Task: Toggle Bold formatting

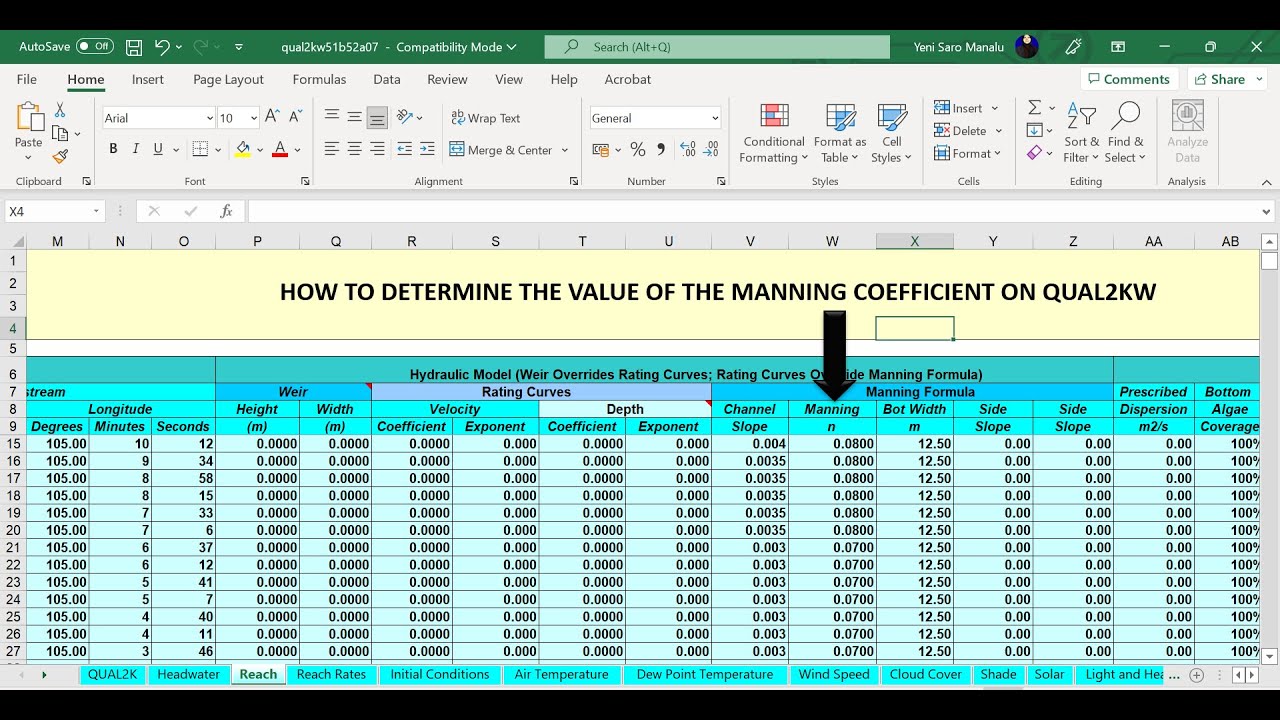Action: 113,149
